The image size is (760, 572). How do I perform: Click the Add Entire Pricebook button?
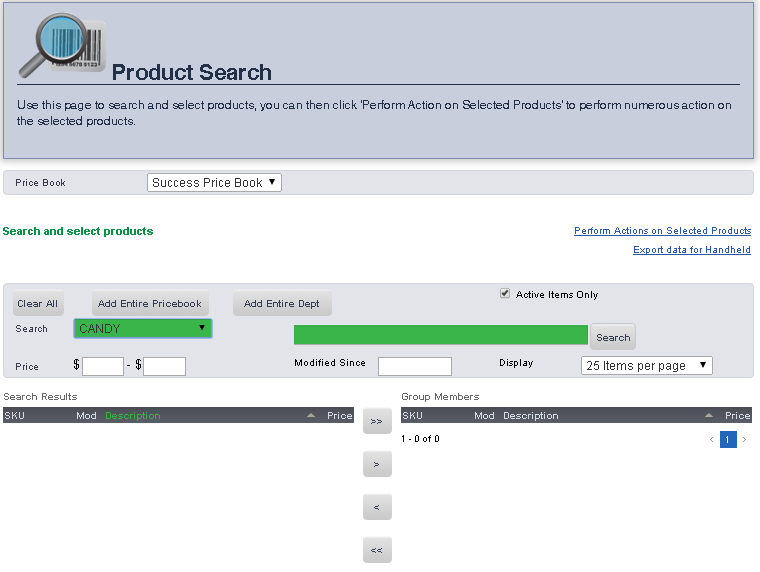coord(150,303)
